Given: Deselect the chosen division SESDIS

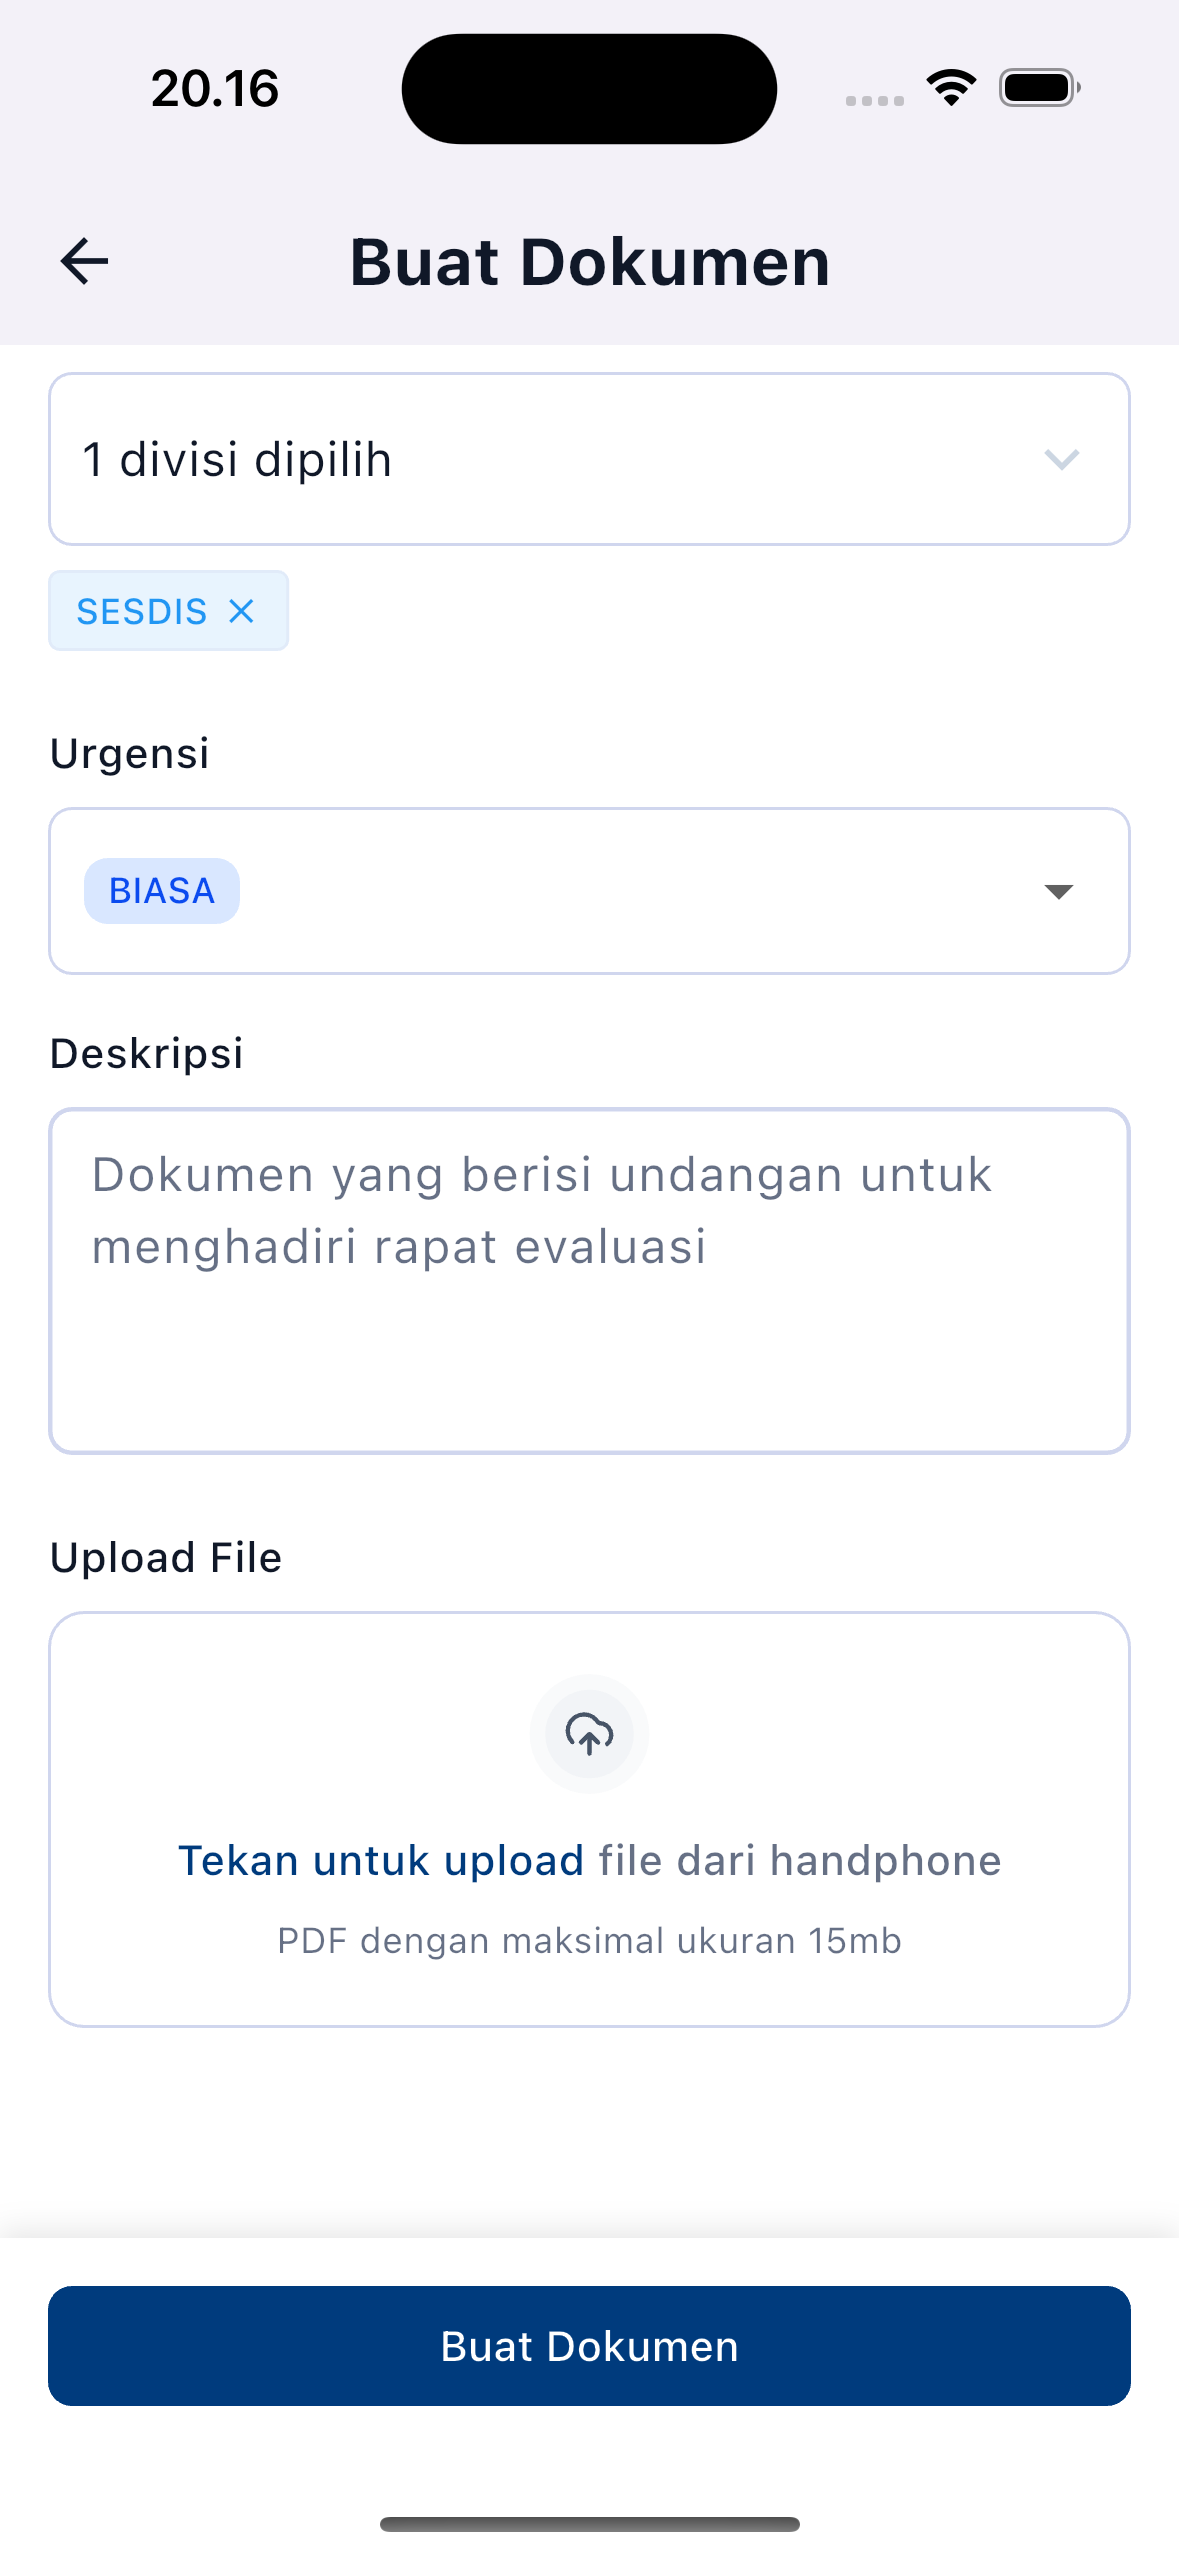Looking at the screenshot, I should click(x=240, y=610).
